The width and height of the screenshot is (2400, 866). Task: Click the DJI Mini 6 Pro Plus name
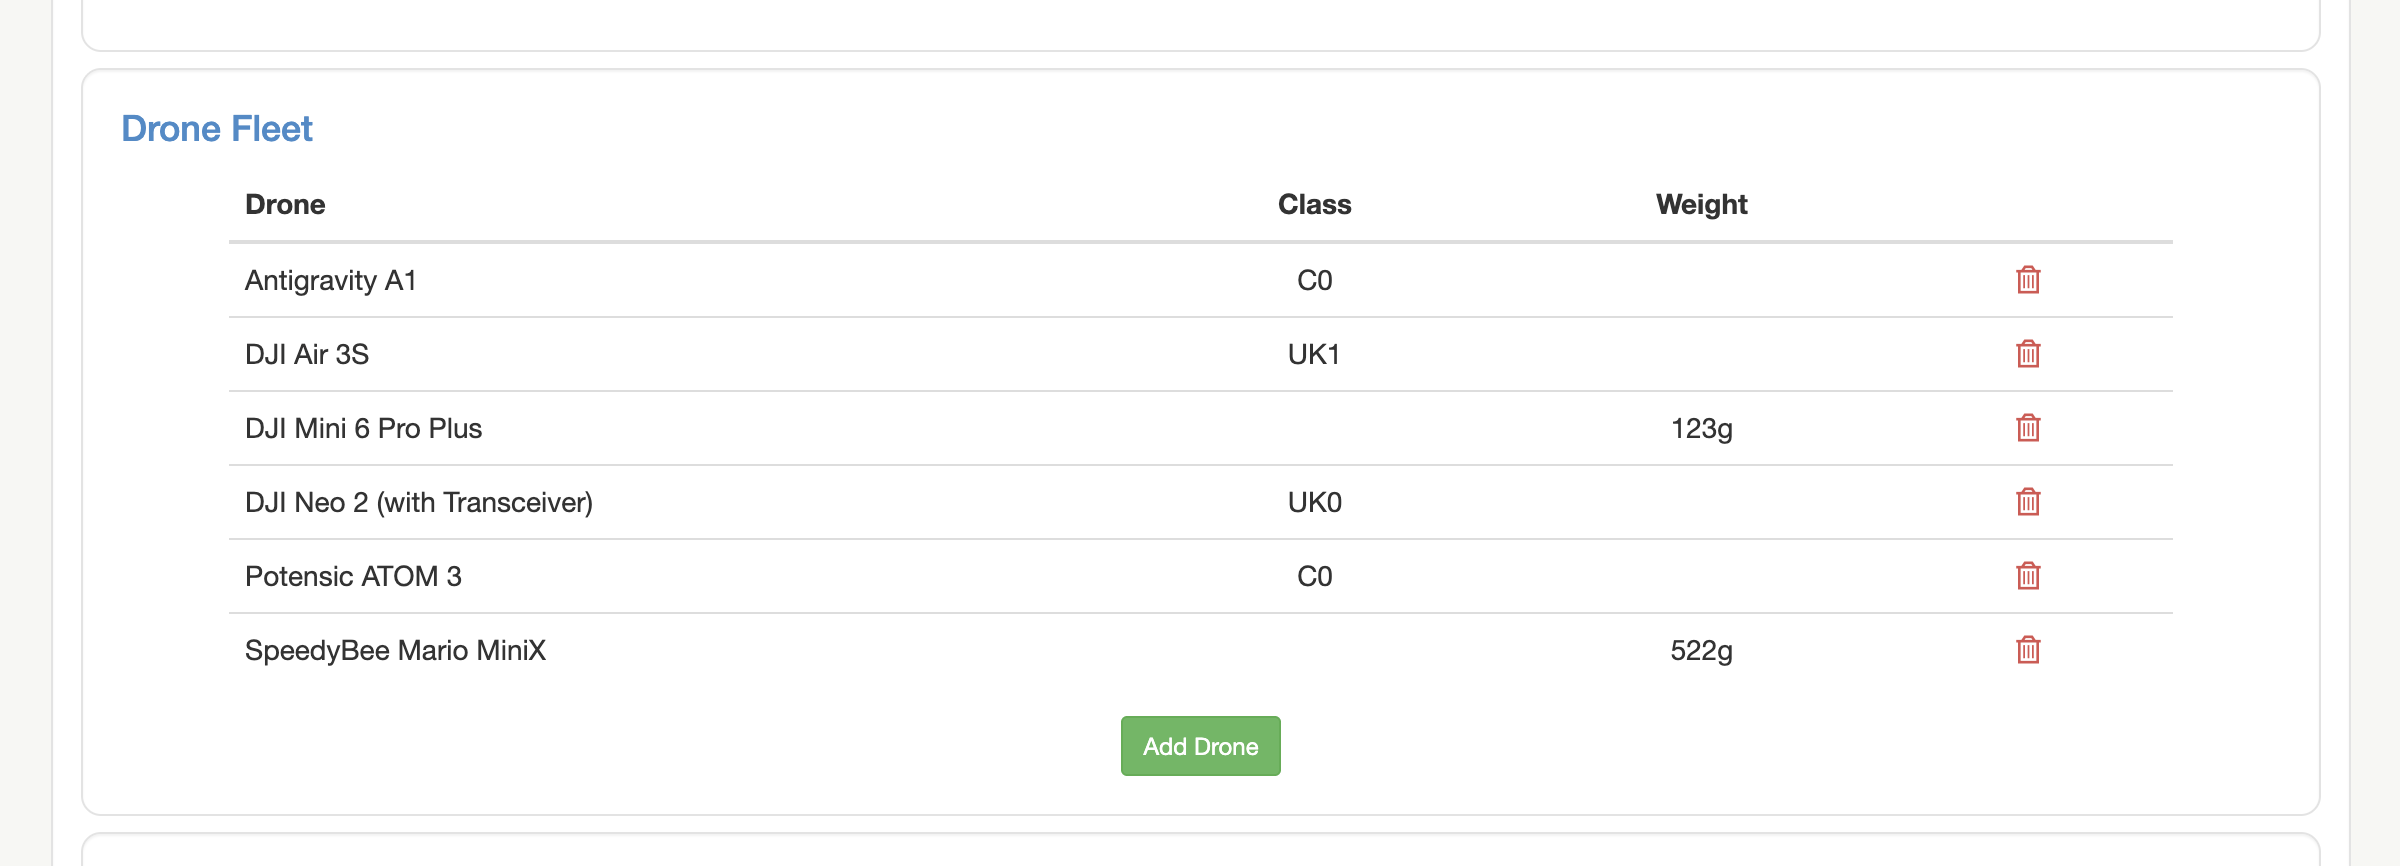click(x=364, y=428)
